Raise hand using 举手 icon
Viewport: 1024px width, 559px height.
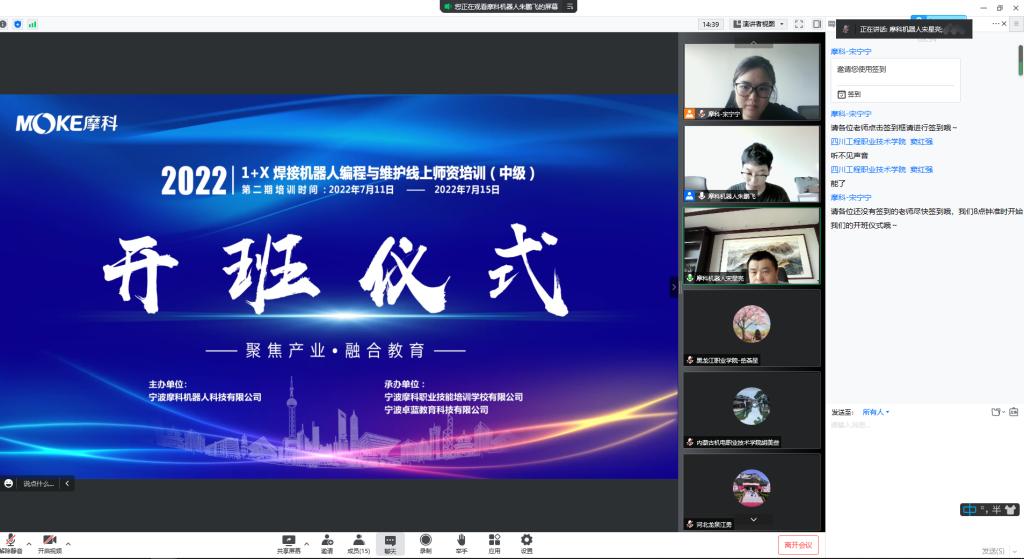pyautogui.click(x=461, y=542)
